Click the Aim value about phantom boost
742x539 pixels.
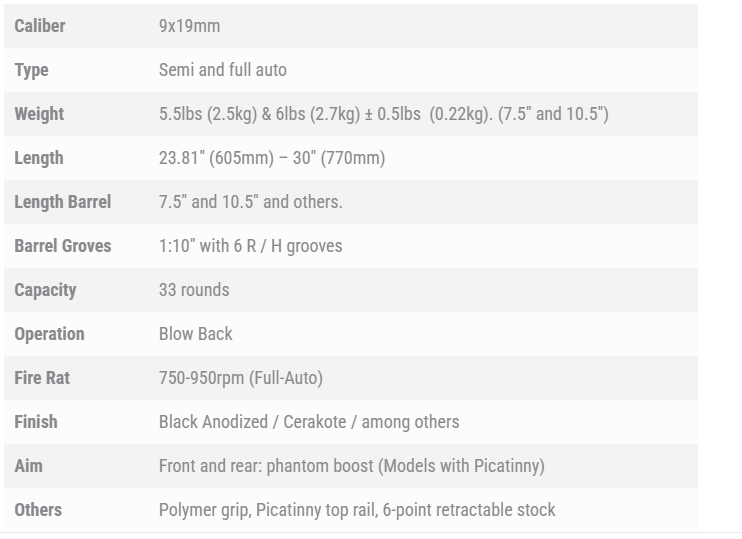[351, 466]
